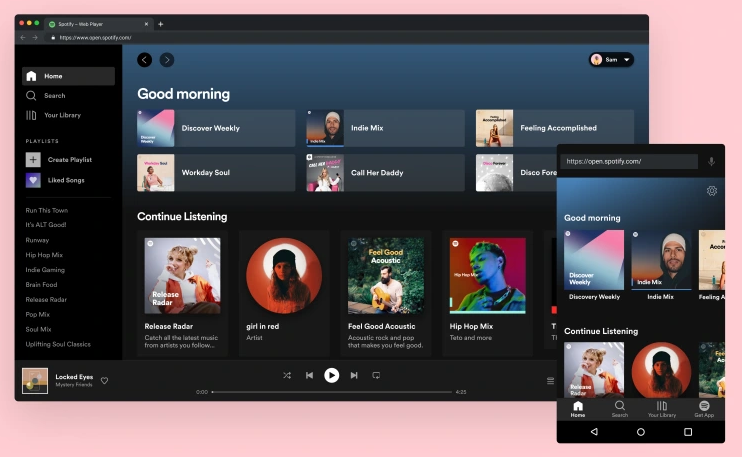Click desktop browser address bar URL
This screenshot has width=742, height=457.
coord(96,37)
